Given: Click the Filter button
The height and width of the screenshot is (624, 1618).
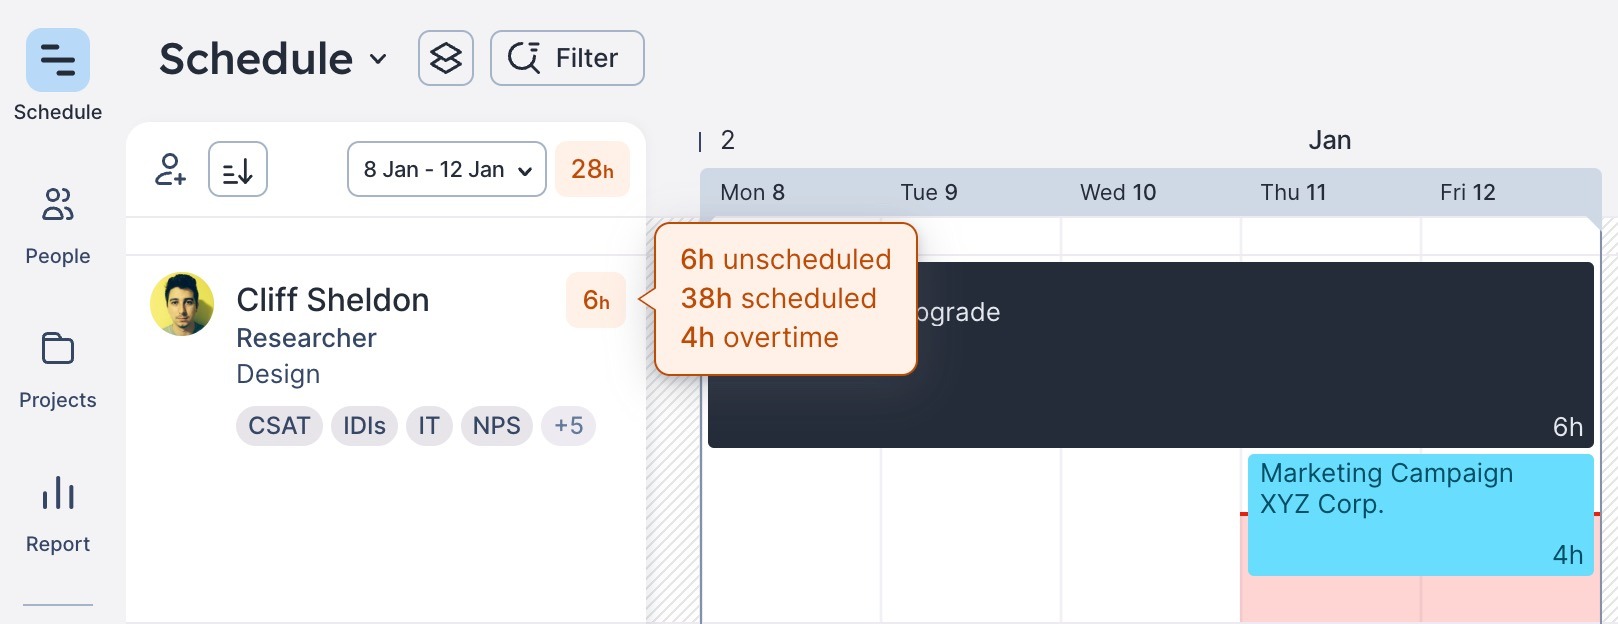Looking at the screenshot, I should (567, 58).
